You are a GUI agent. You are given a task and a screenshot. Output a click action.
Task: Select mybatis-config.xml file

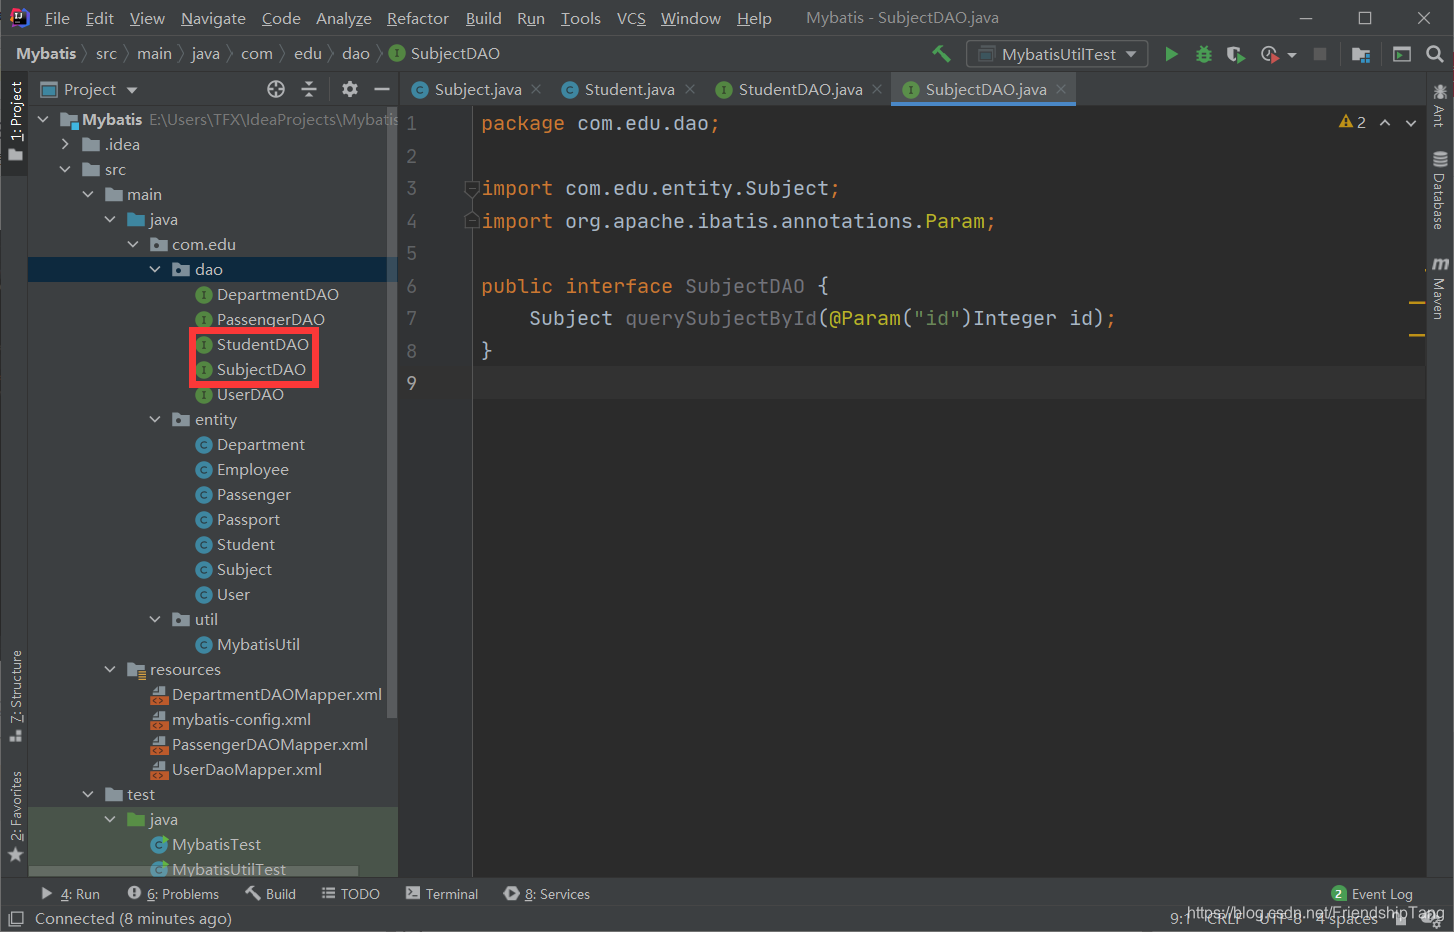coord(241,719)
